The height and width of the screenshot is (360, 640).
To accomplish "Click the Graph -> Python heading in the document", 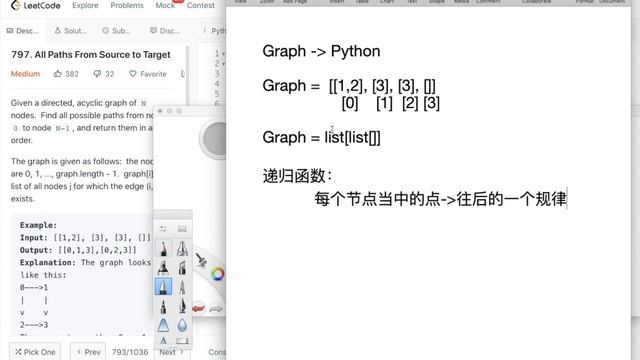I will 321,51.
